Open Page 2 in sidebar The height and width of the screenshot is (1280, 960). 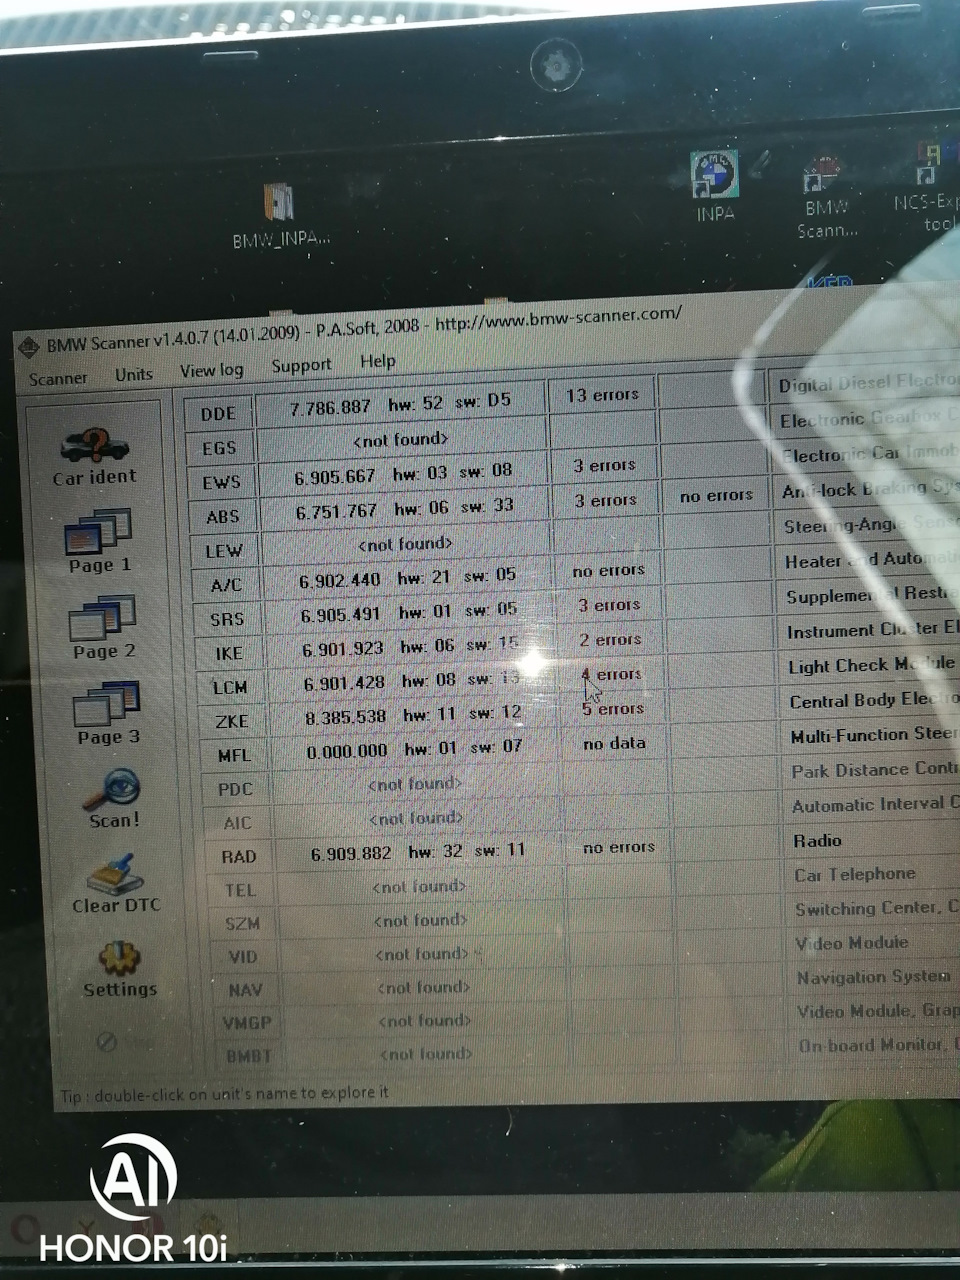click(103, 627)
